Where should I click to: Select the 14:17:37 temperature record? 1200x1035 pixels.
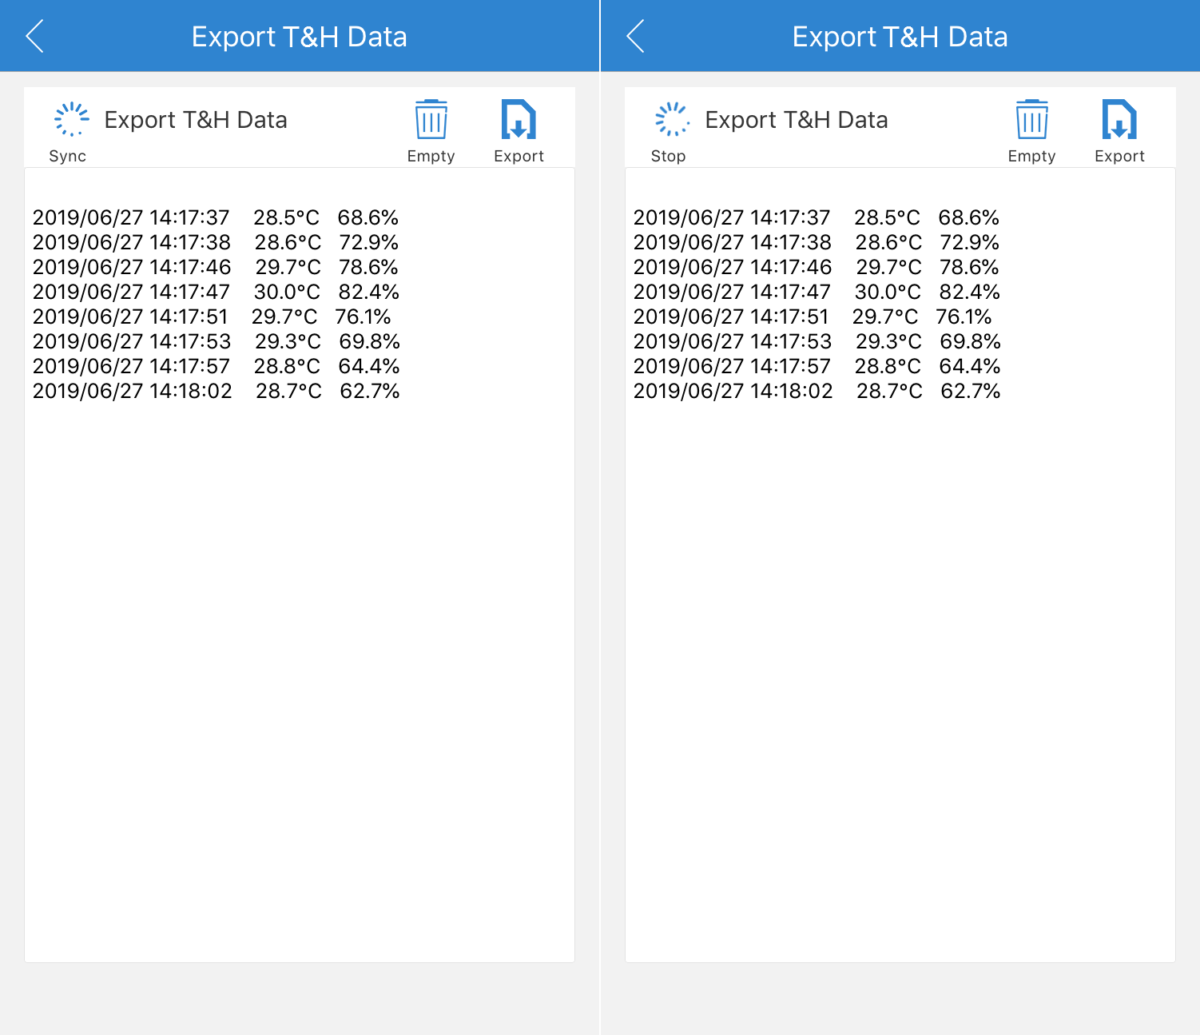coord(215,216)
